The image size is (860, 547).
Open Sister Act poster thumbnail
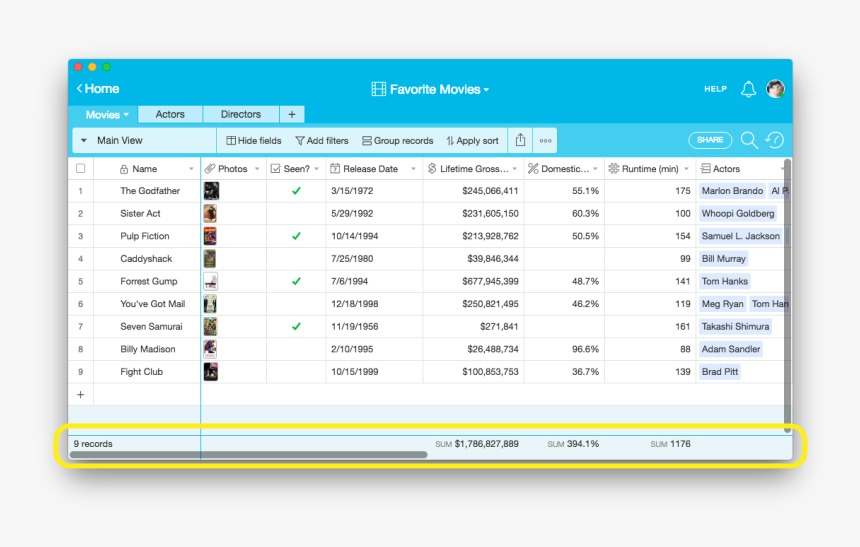[x=210, y=213]
